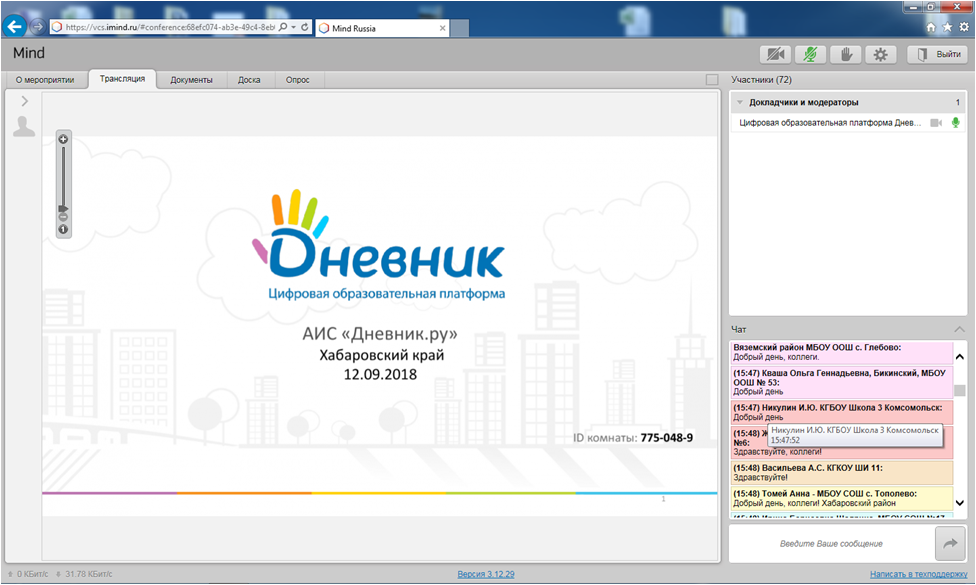Click the room ID 775-048-9 text
This screenshot has width=976, height=585.
667,438
